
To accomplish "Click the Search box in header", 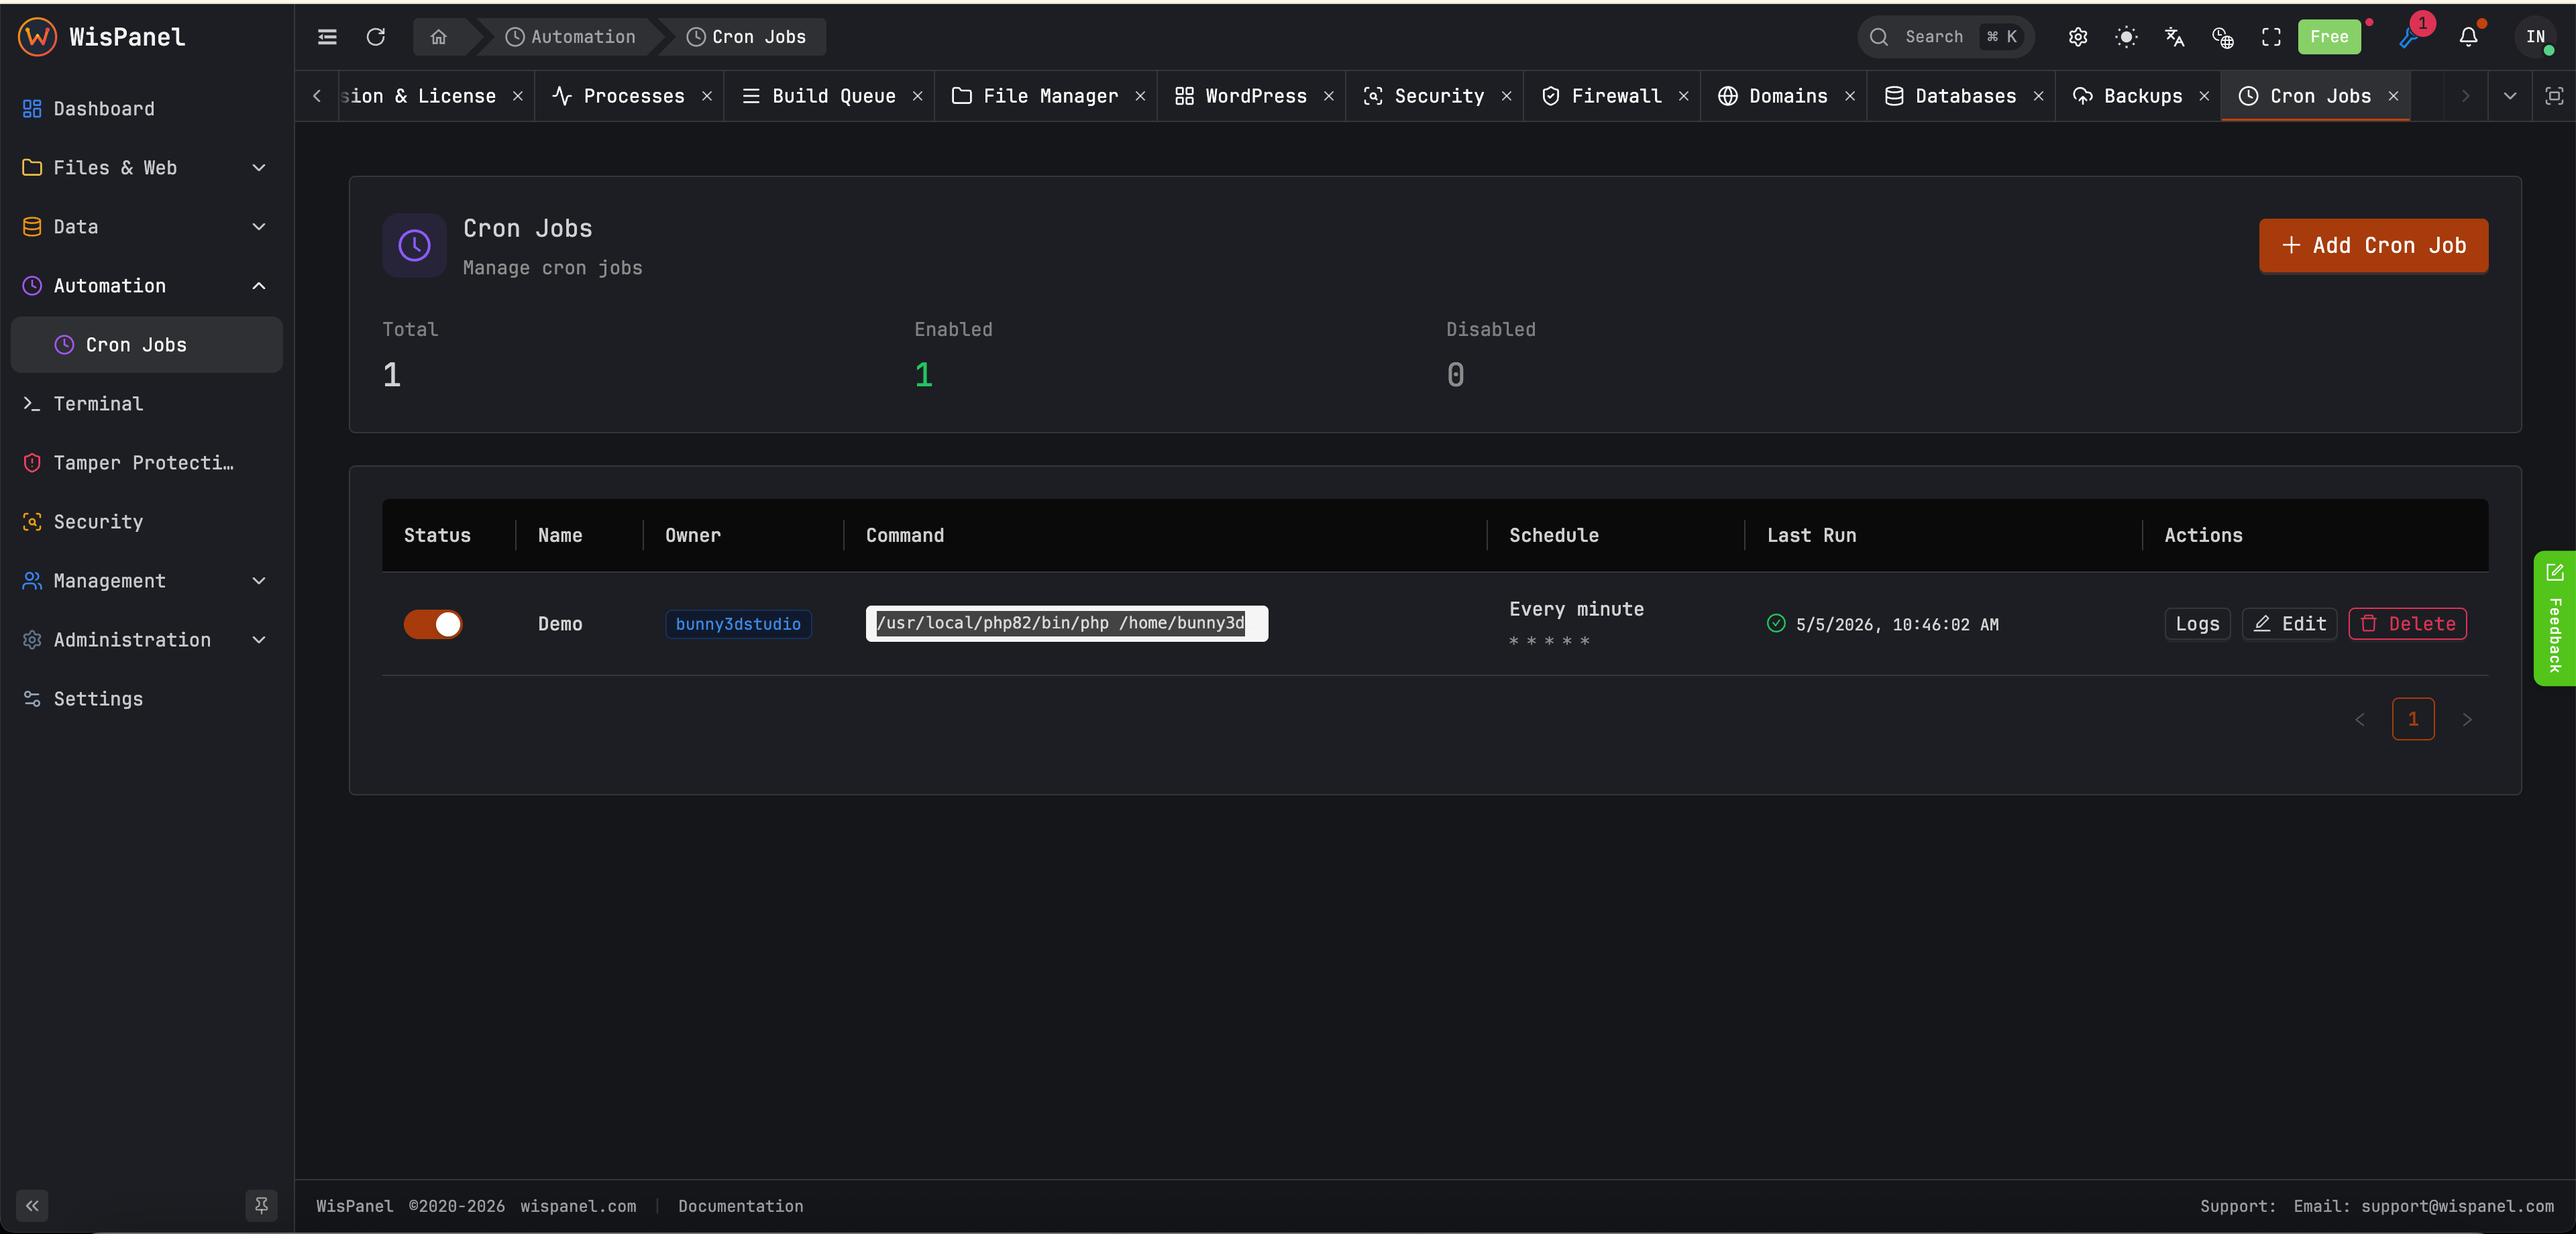I will tap(1945, 37).
